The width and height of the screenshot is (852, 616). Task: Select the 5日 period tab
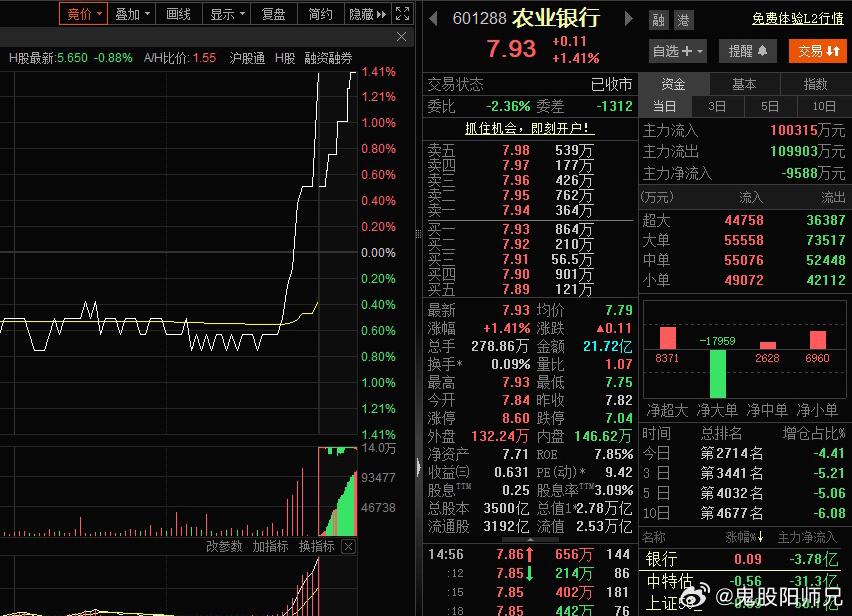(x=770, y=106)
